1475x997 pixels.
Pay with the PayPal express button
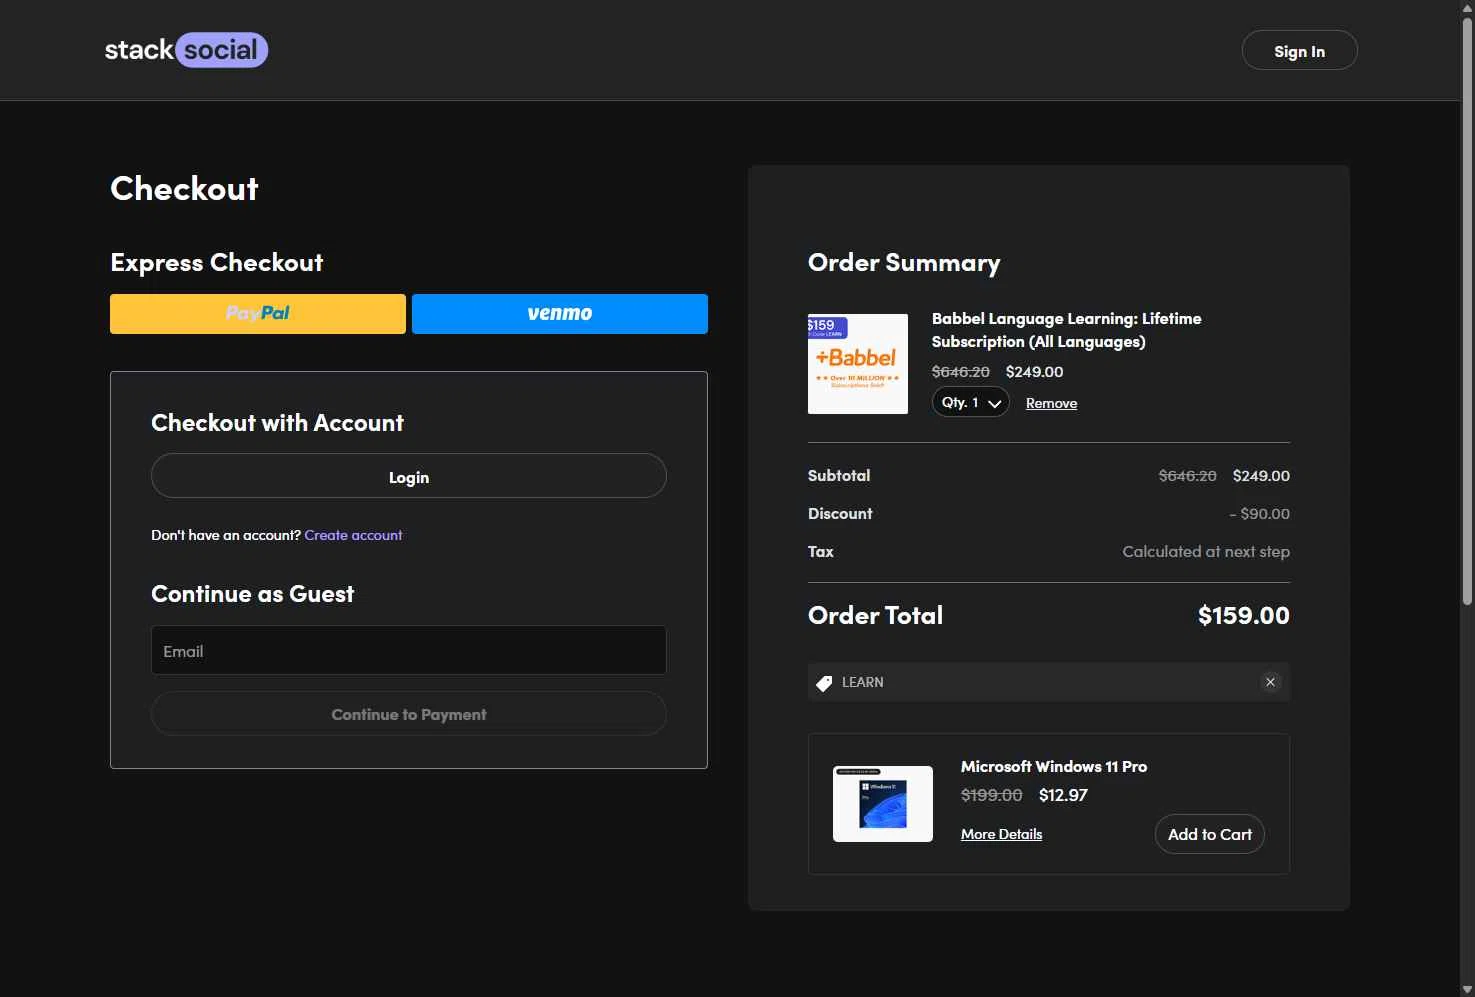point(258,314)
